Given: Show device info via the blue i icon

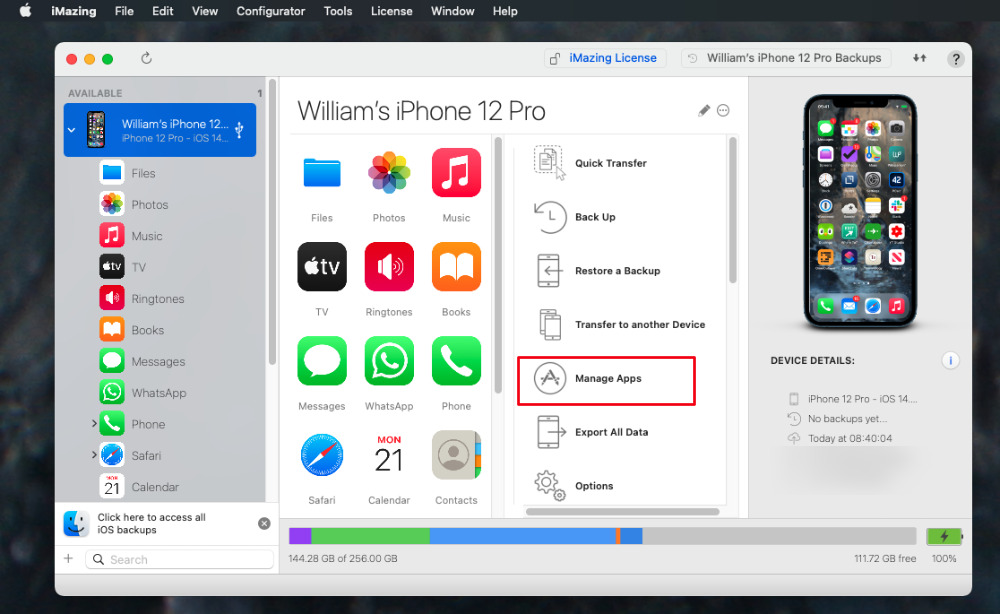Looking at the screenshot, I should (950, 360).
